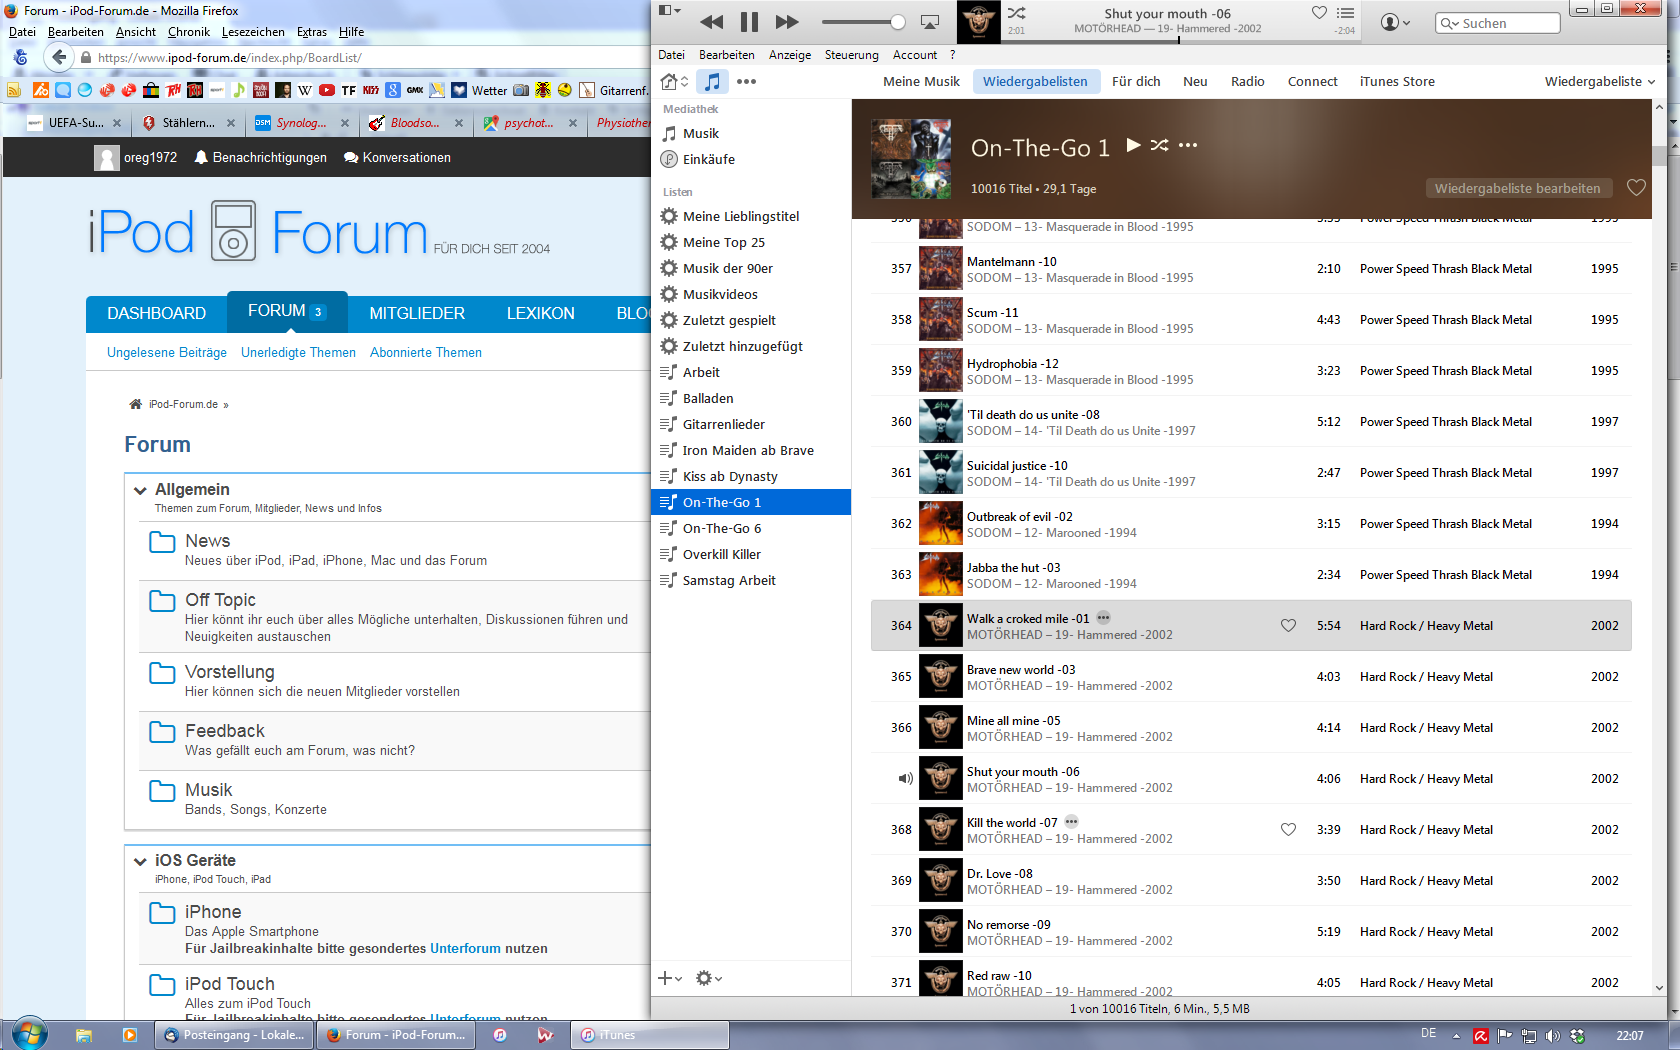Image resolution: width=1680 pixels, height=1050 pixels.
Task: Skip to the previous track in iTunes
Action: tap(711, 22)
